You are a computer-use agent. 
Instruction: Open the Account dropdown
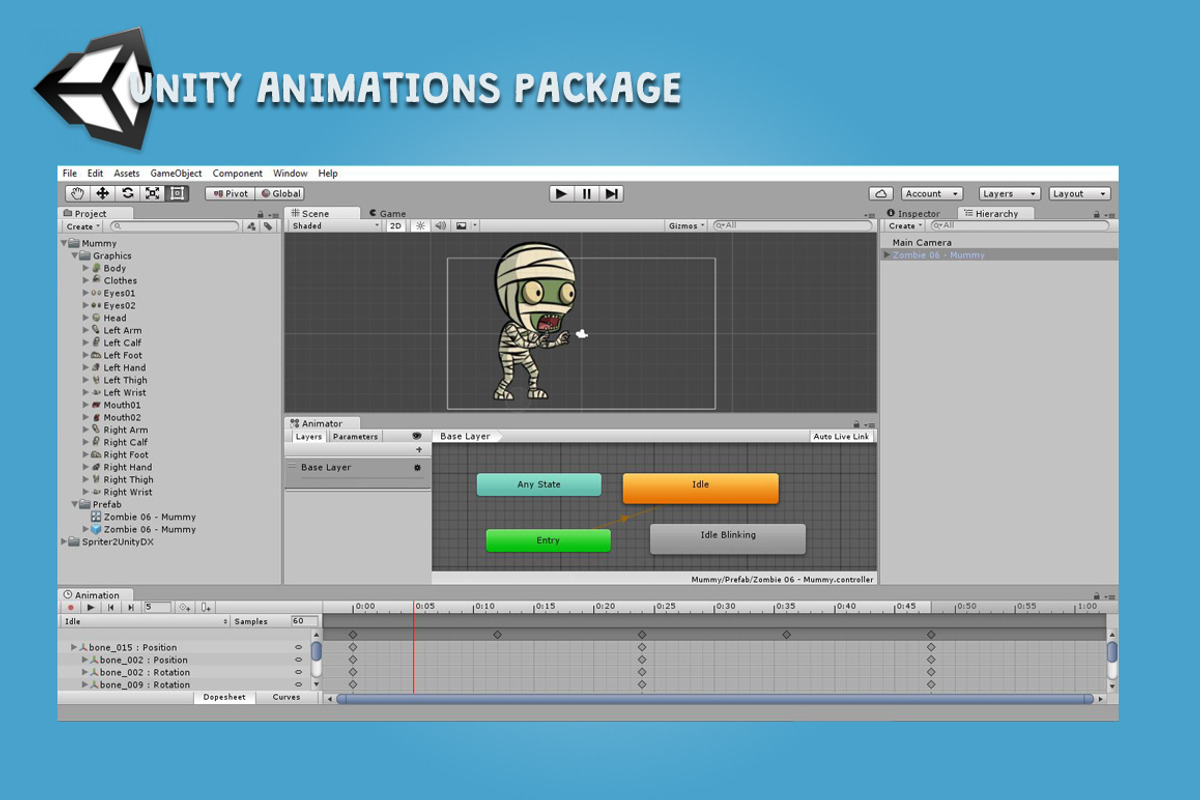point(932,193)
